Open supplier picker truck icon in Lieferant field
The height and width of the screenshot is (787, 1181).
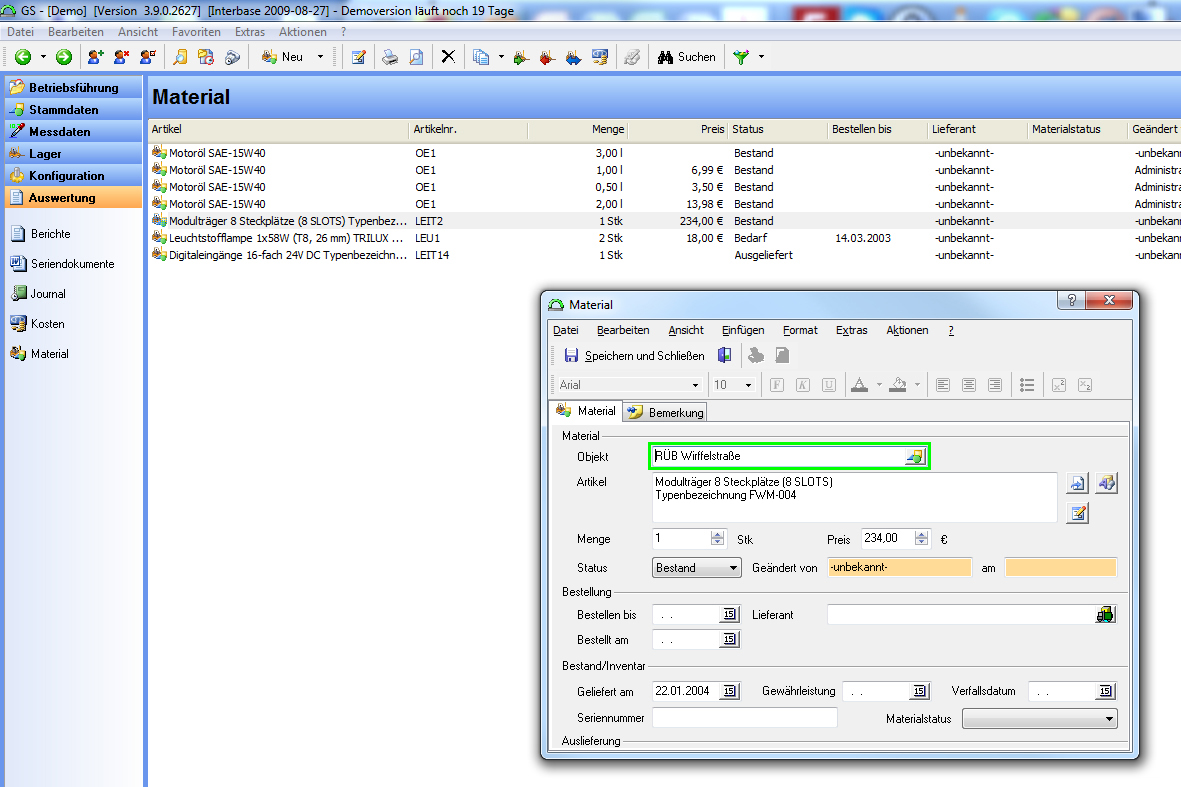[x=1105, y=615]
